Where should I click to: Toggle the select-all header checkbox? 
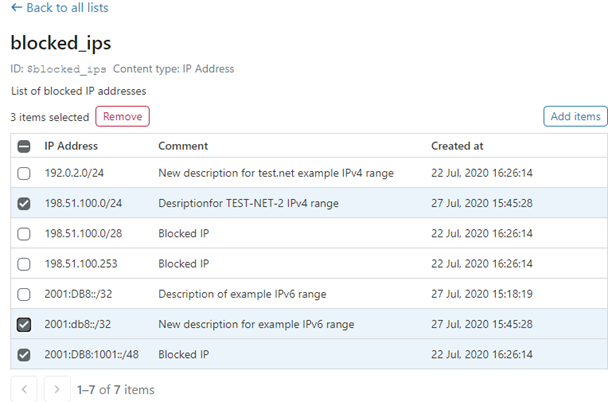[25, 146]
